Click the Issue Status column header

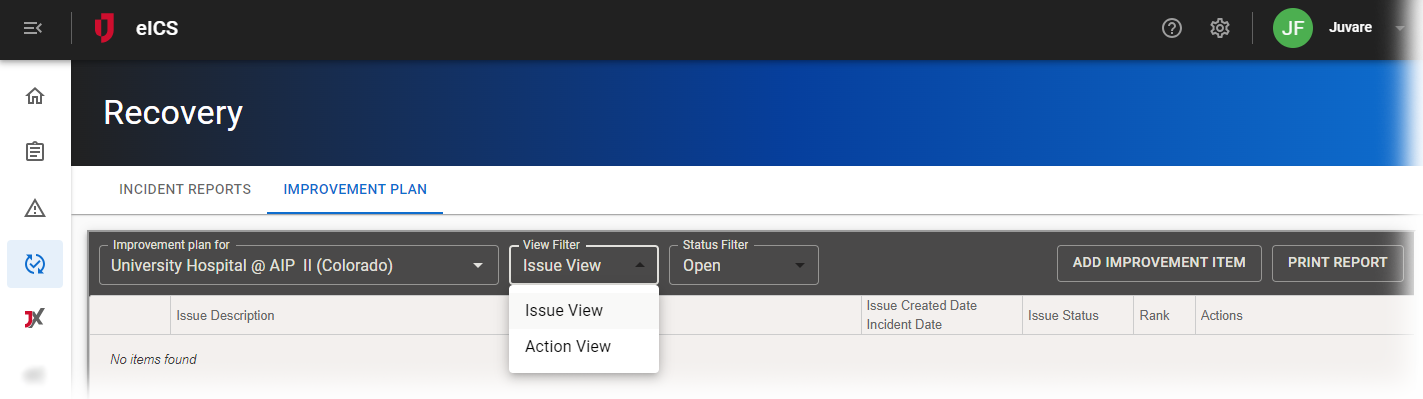pyautogui.click(x=1063, y=315)
